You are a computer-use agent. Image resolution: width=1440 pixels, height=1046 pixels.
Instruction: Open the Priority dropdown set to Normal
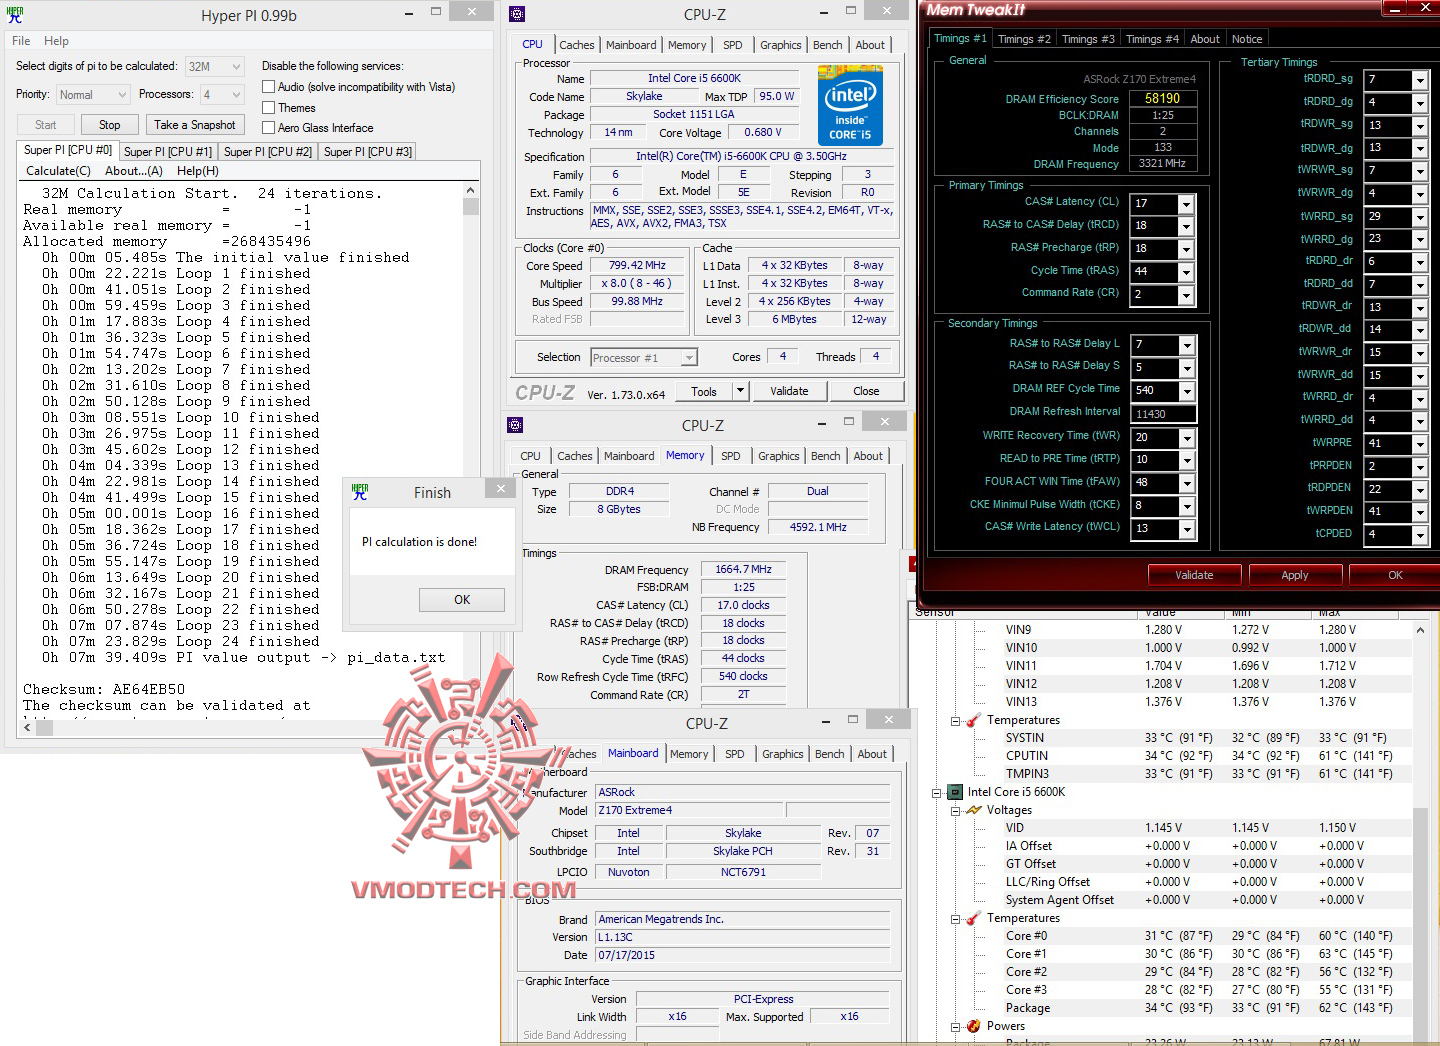click(122, 95)
